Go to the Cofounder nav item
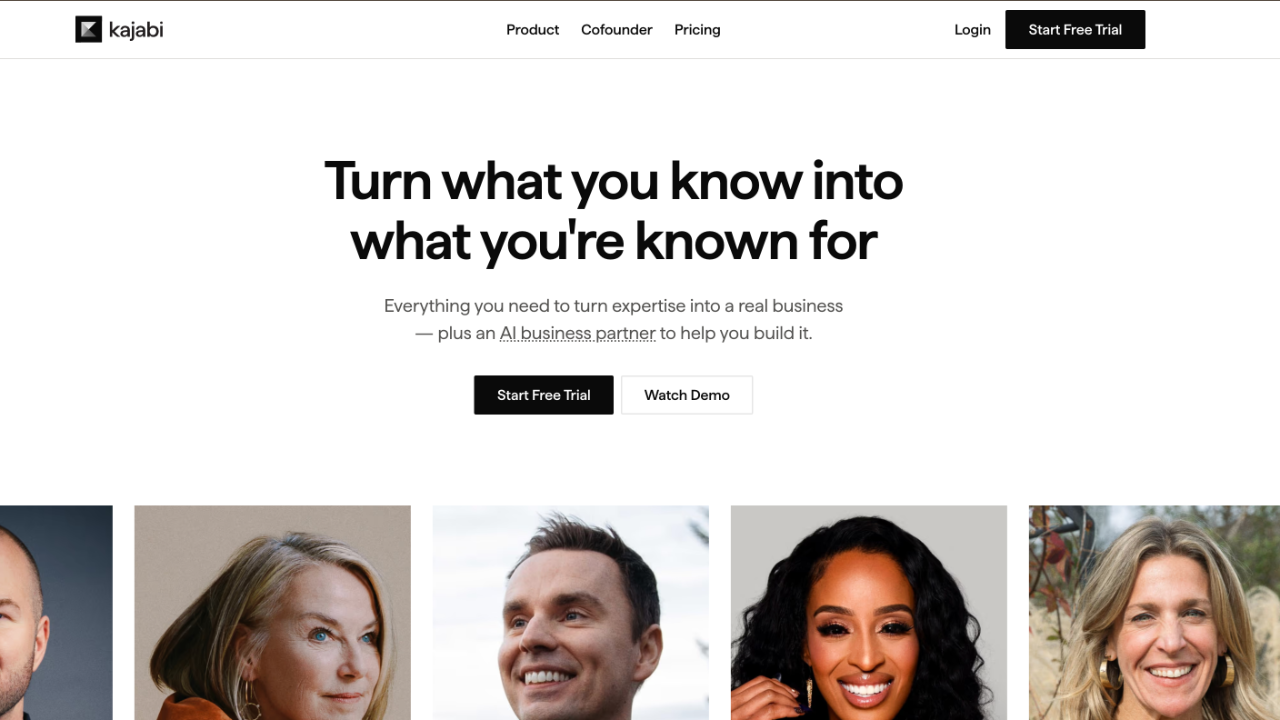1280x720 pixels. click(x=616, y=30)
